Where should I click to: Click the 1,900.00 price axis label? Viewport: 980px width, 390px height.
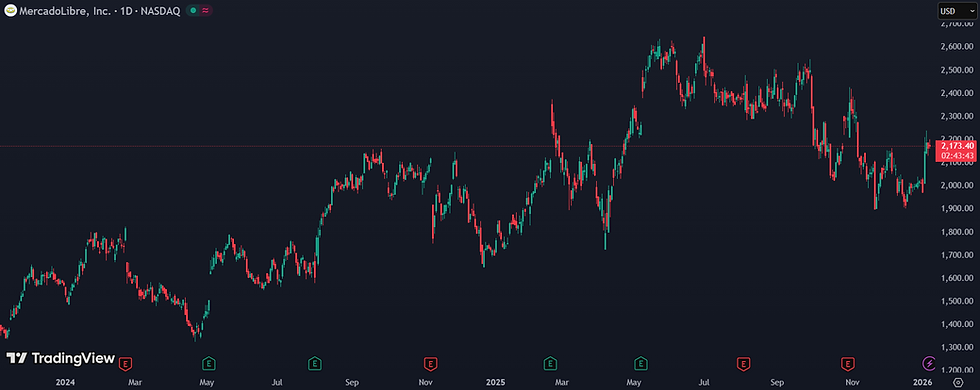coord(956,209)
